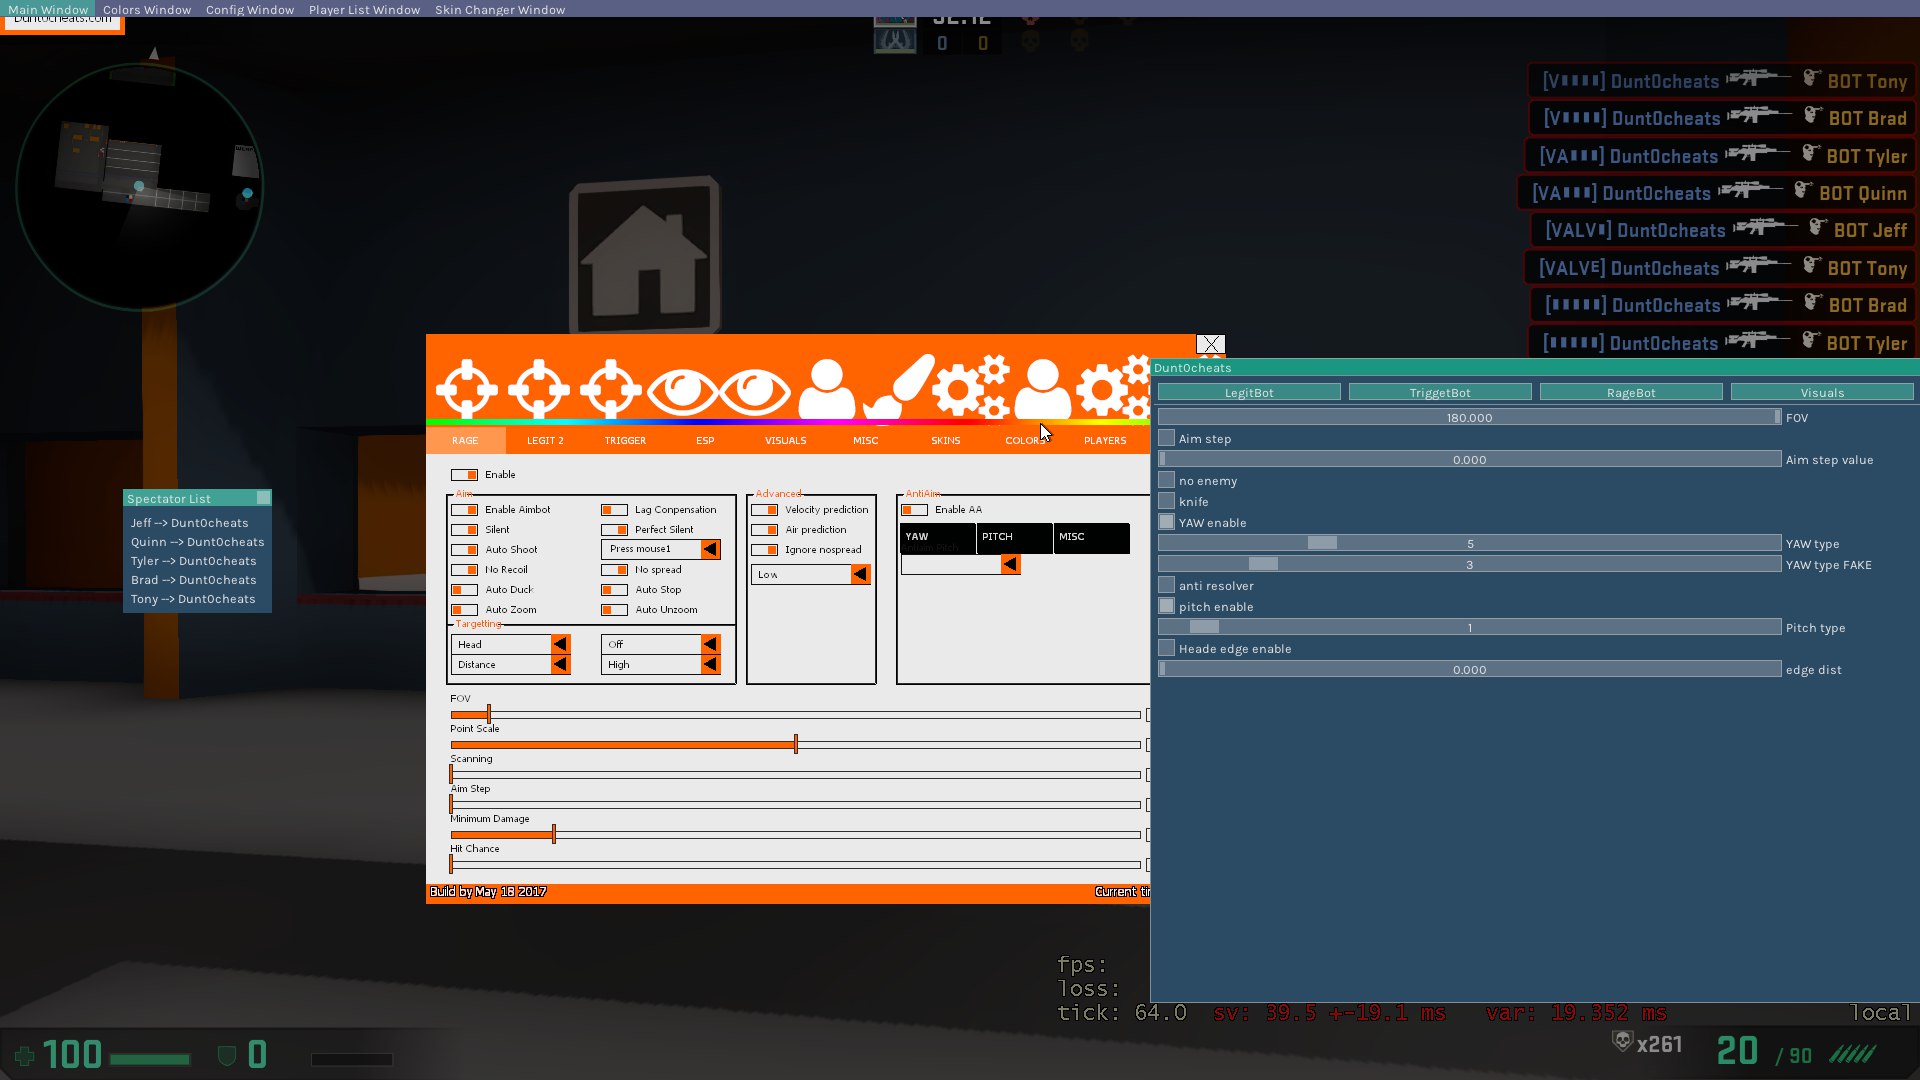Toggle the Auto Stop switch
1920x1080 pixels.
click(x=614, y=590)
